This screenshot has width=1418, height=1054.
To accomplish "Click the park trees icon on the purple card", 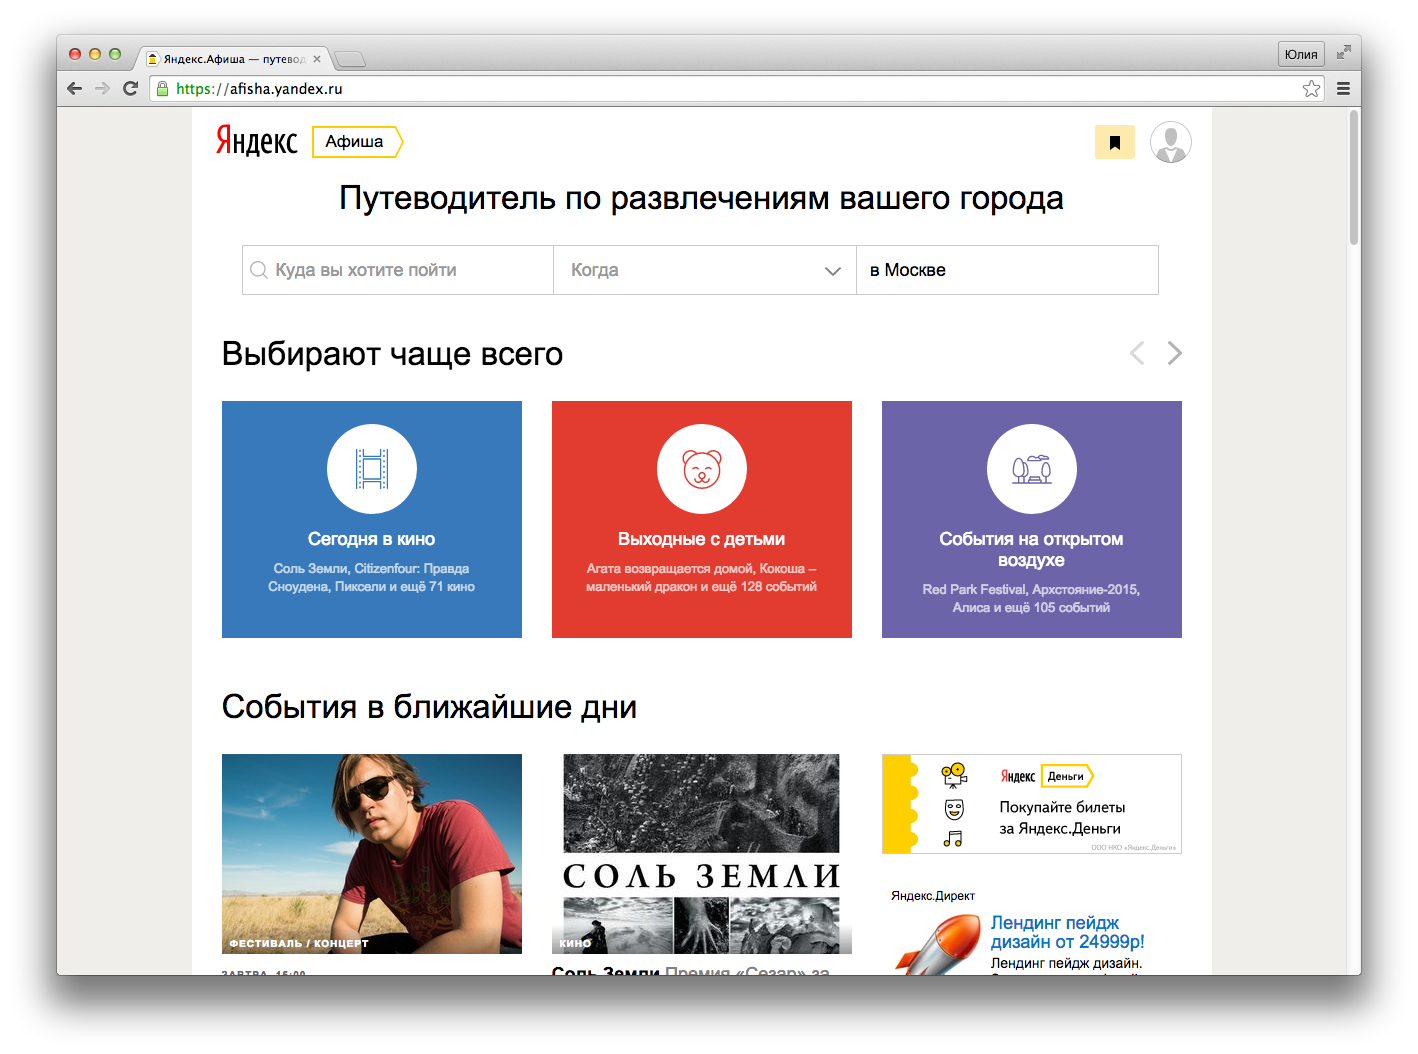I will 1032,469.
